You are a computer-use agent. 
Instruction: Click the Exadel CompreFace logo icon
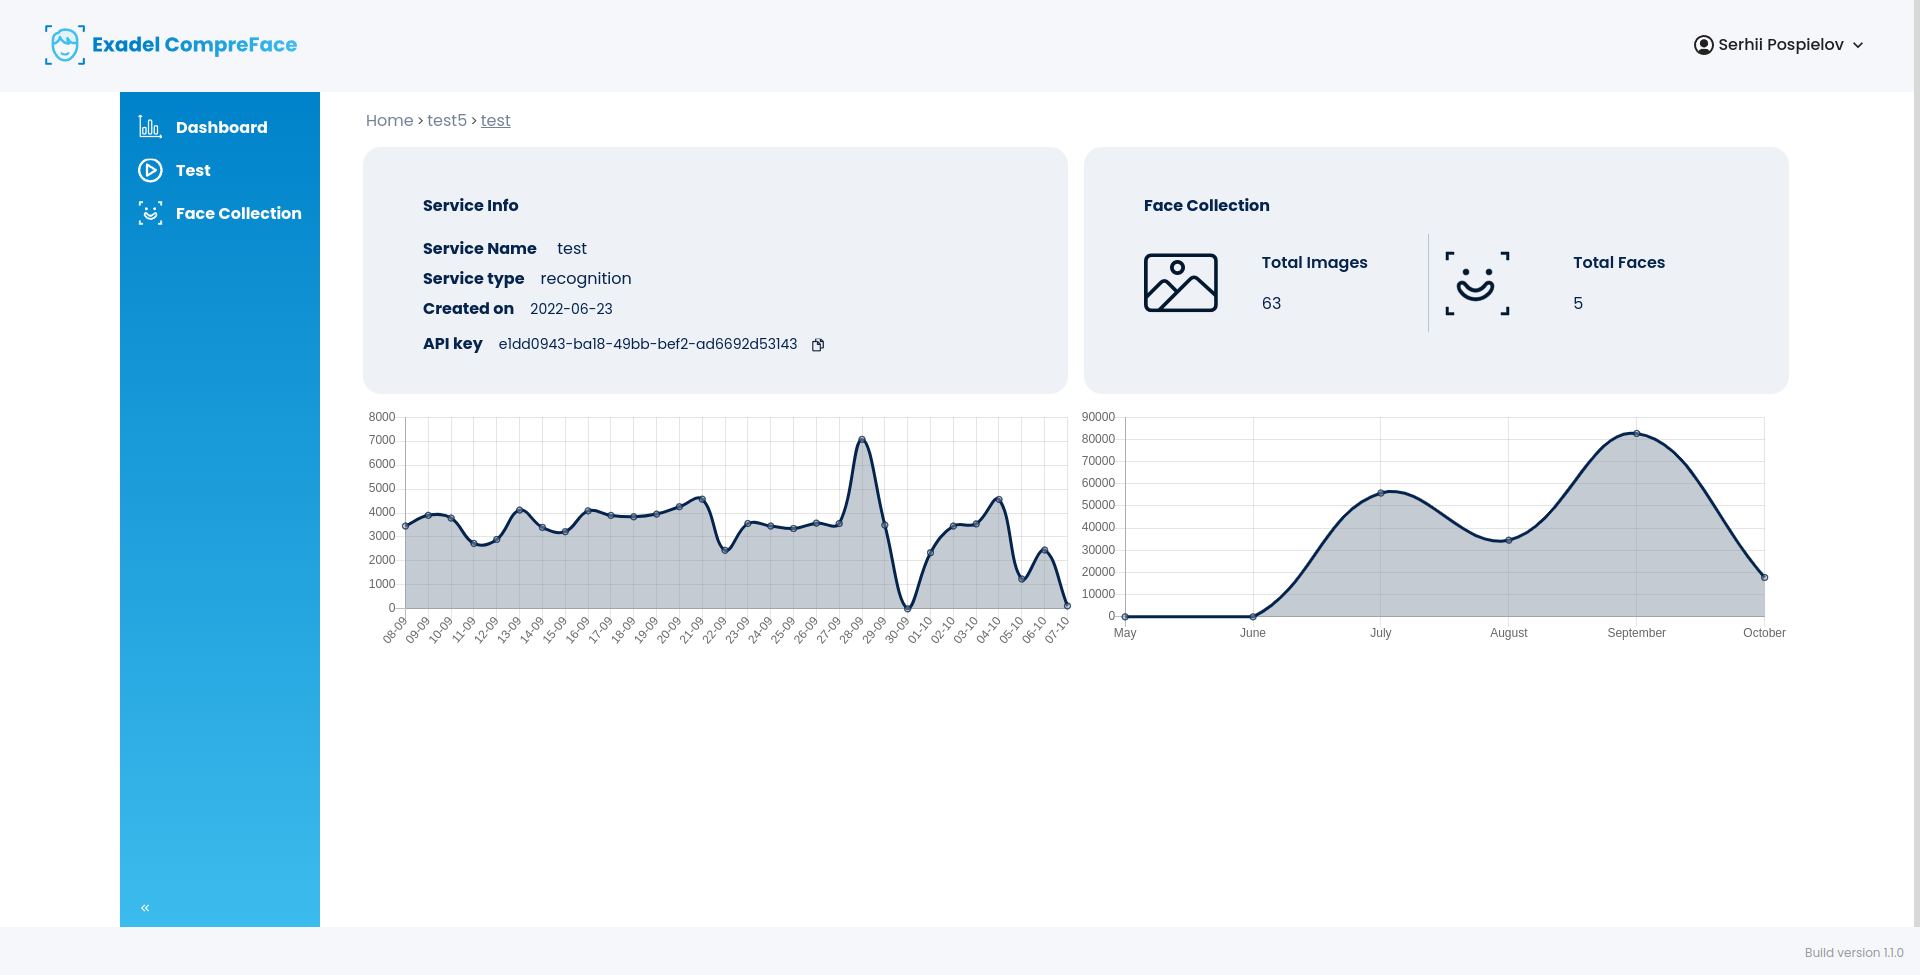(64, 44)
